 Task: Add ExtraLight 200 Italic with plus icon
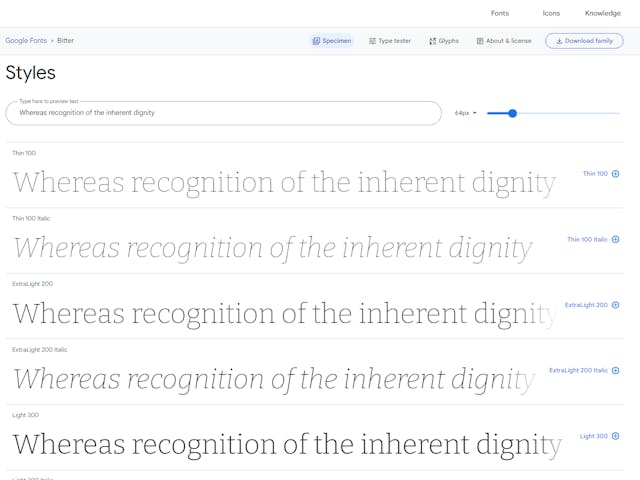pos(616,370)
